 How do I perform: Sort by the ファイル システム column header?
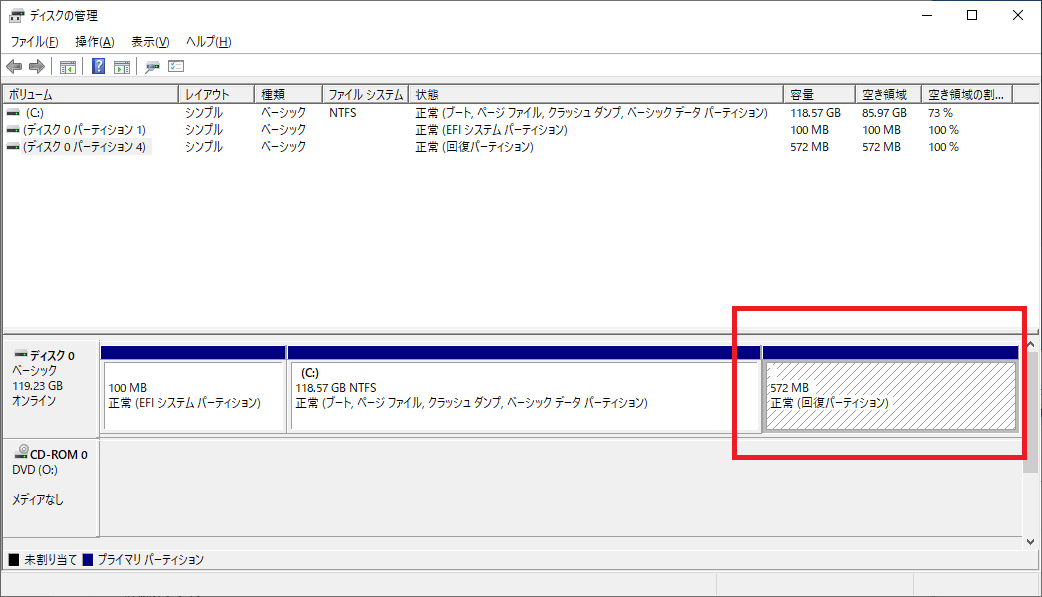(x=365, y=94)
